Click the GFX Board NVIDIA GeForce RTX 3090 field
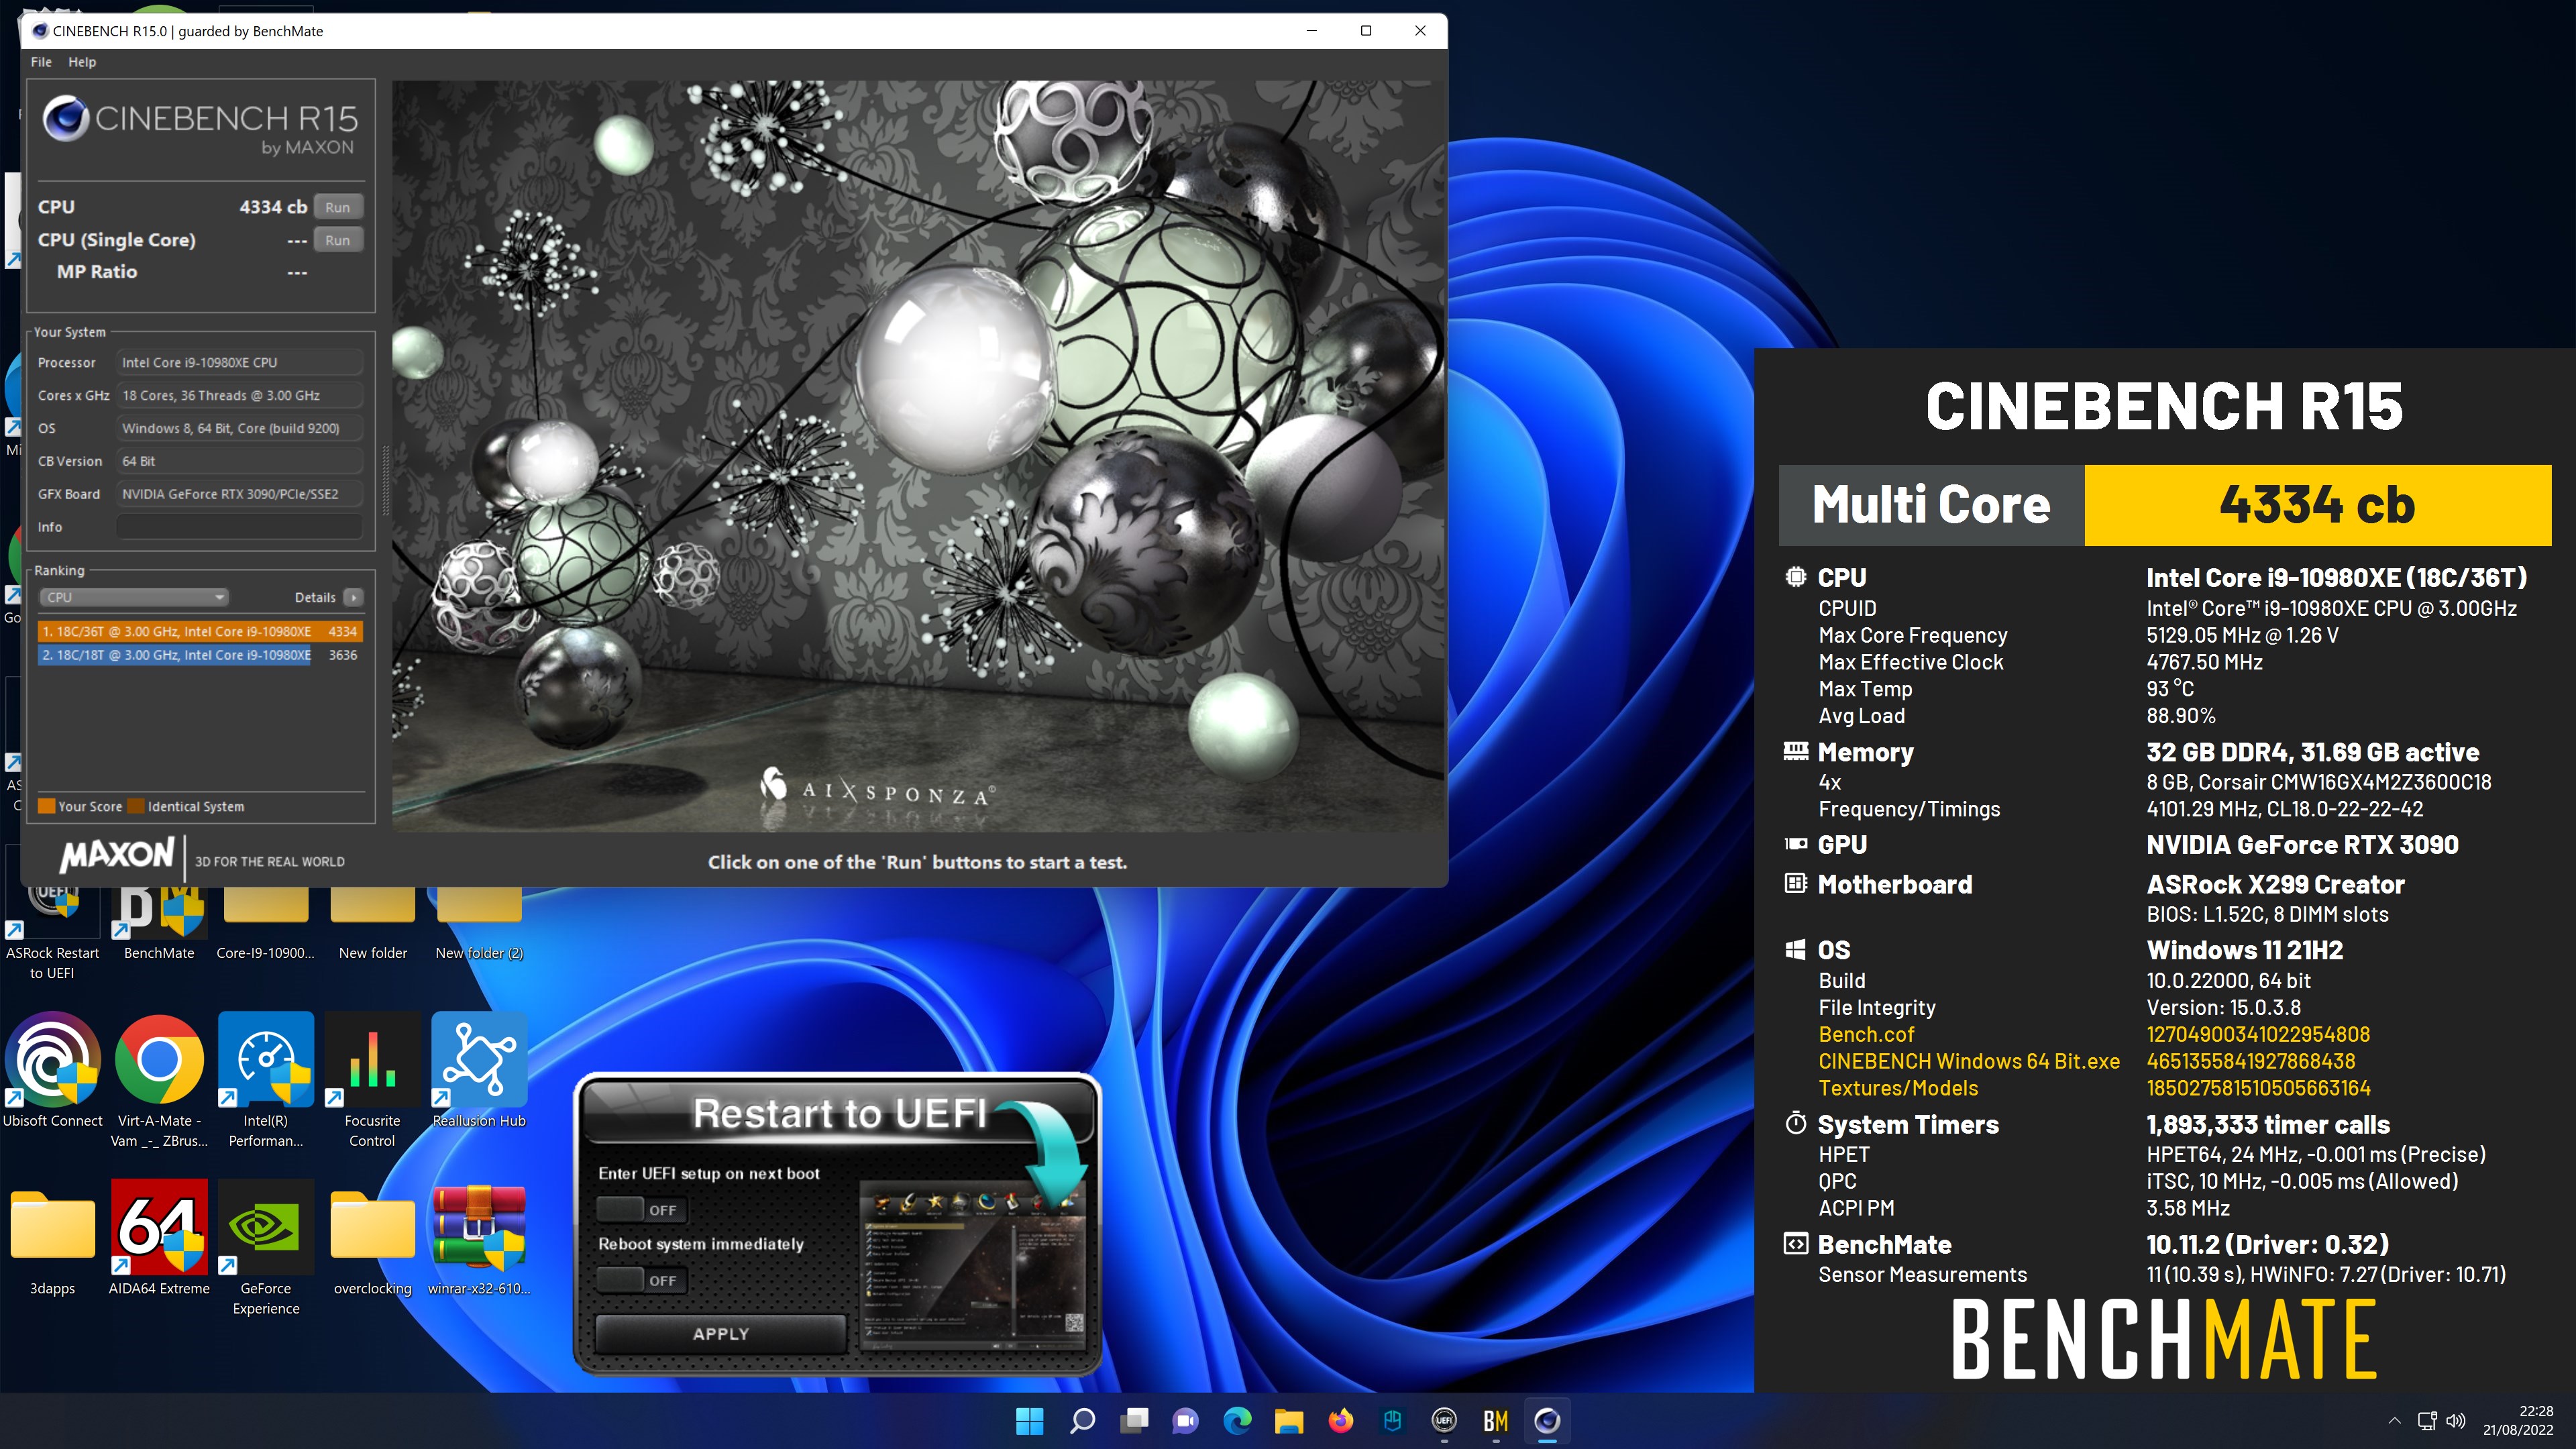Viewport: 2576px width, 1449px height. (x=239, y=494)
